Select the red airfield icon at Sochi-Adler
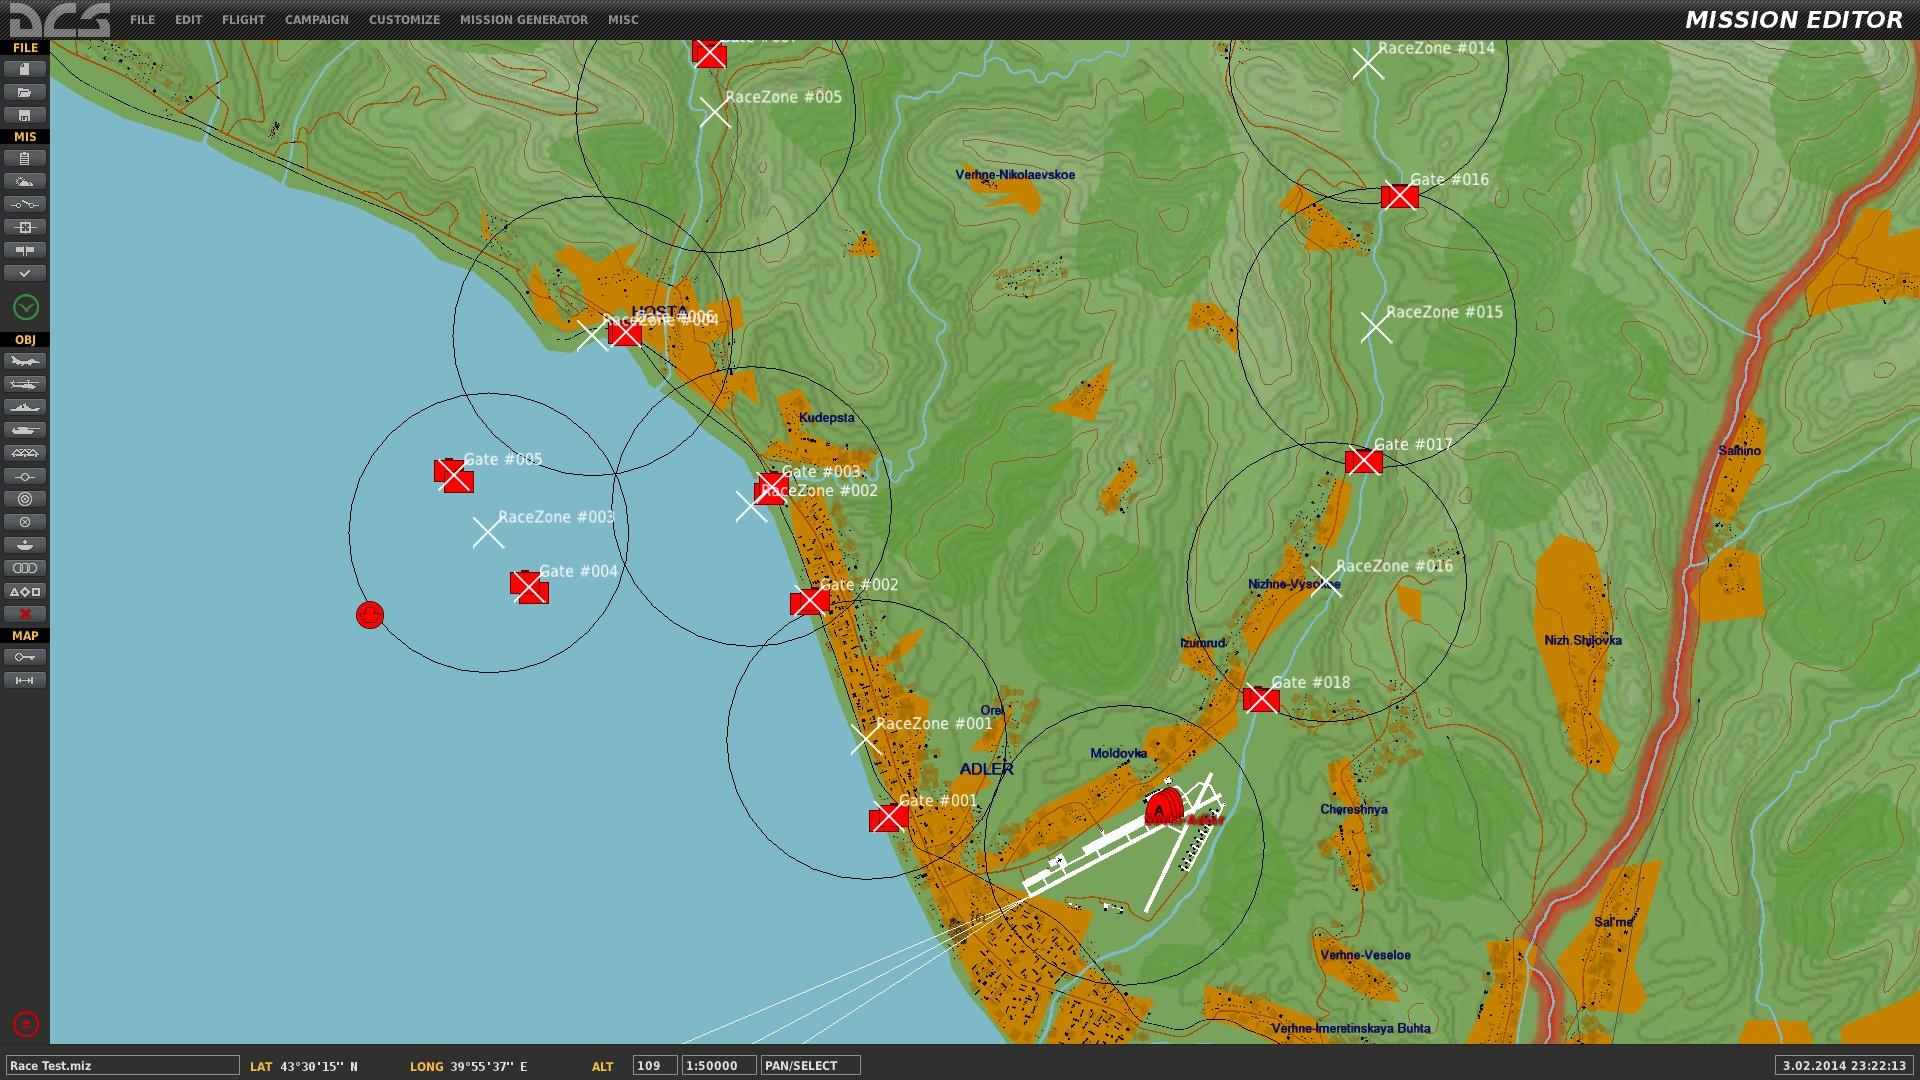Image resolution: width=1920 pixels, height=1080 pixels. click(x=1164, y=806)
